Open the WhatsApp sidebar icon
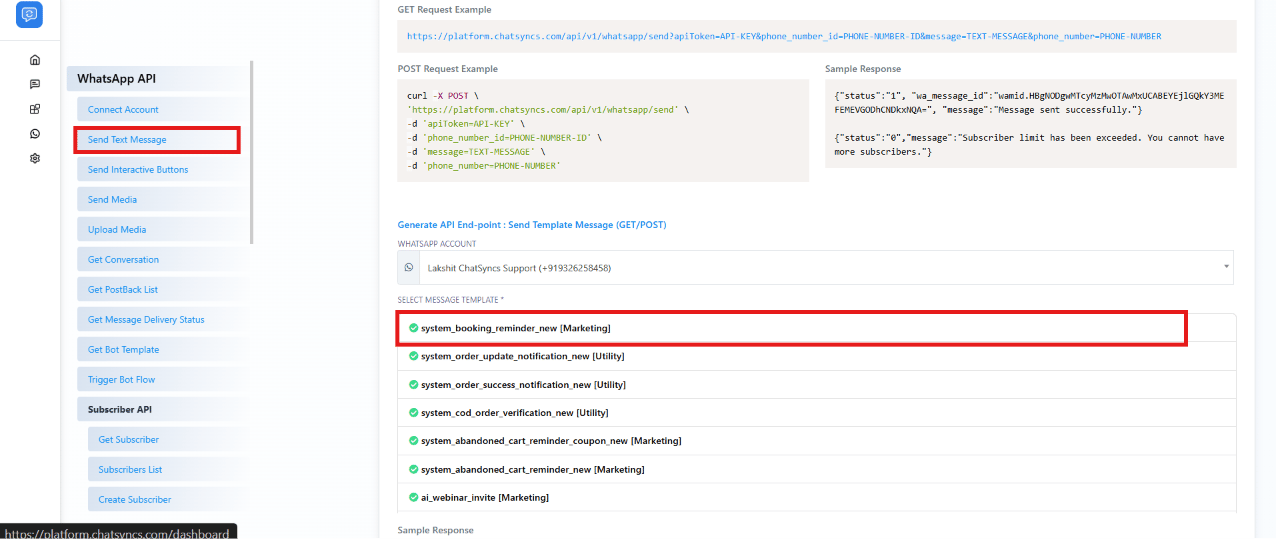Screen dimensions: 1276x539 (x=35, y=134)
